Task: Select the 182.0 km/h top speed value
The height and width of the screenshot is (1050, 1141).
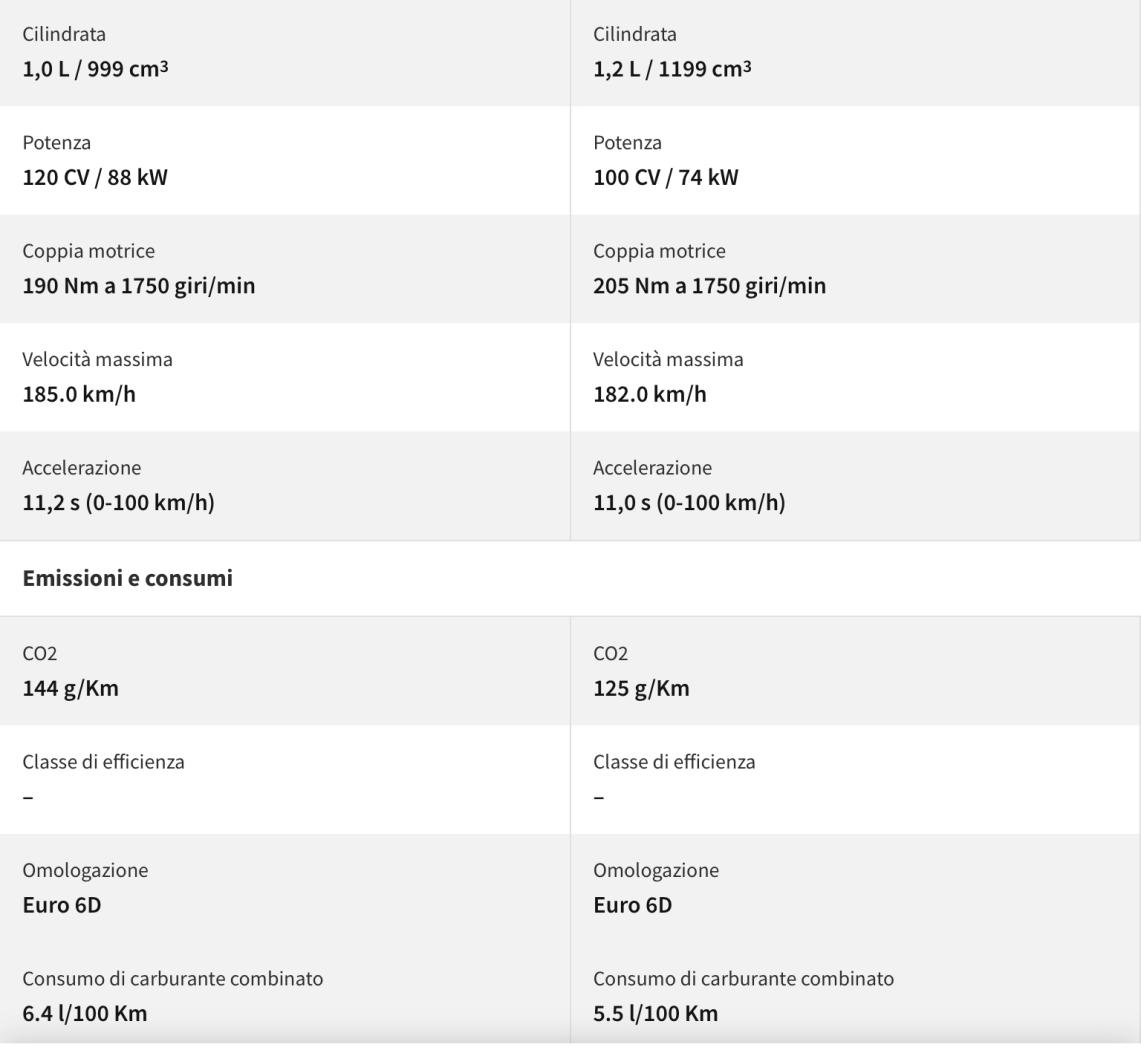Action: pos(650,394)
